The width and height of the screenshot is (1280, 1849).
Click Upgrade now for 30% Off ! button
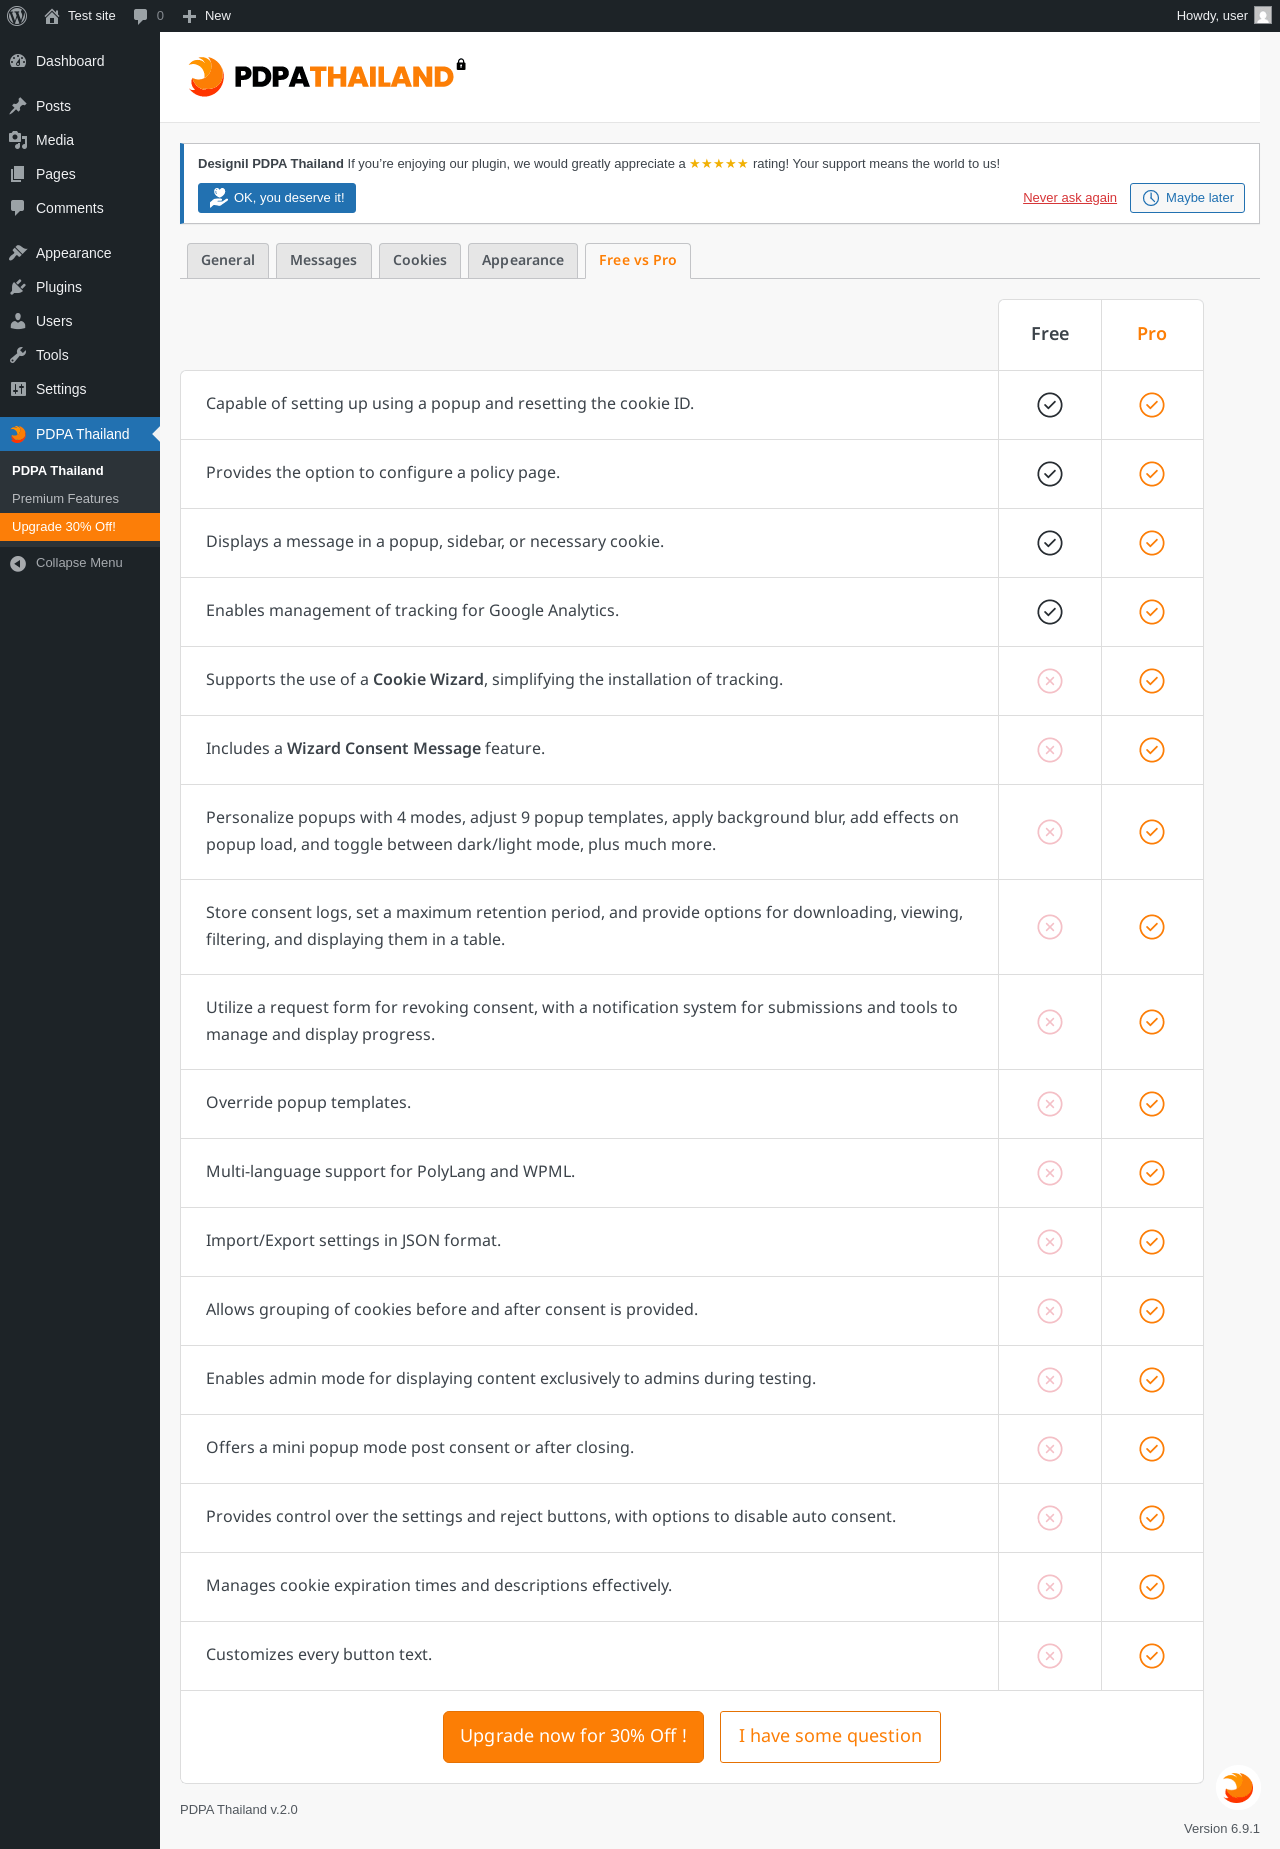[573, 1737]
